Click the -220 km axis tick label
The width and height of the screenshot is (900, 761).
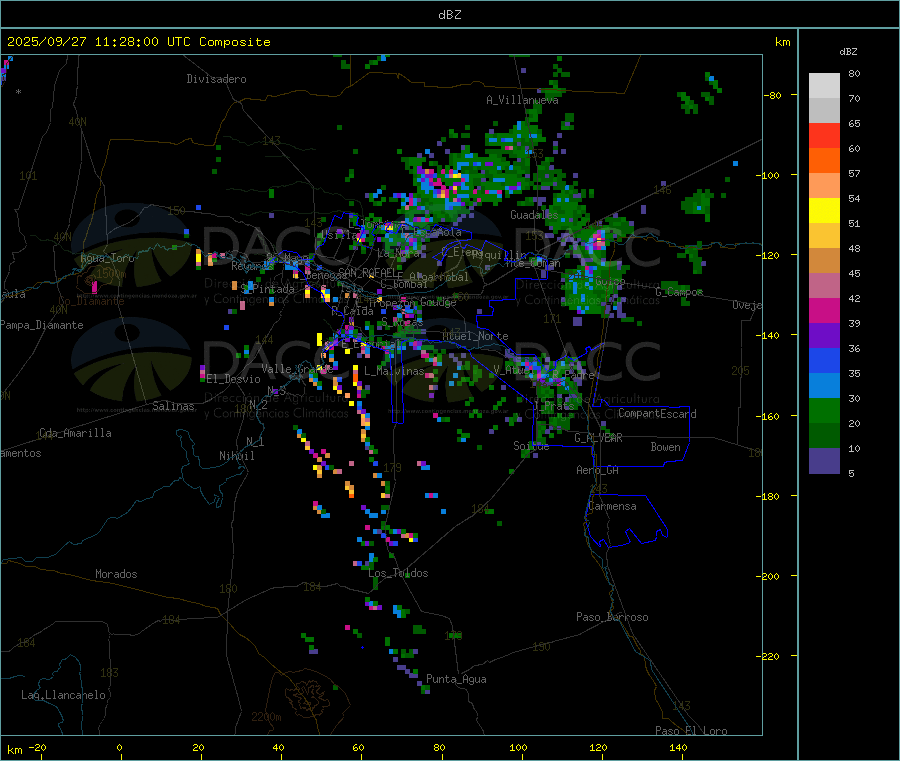coord(769,657)
